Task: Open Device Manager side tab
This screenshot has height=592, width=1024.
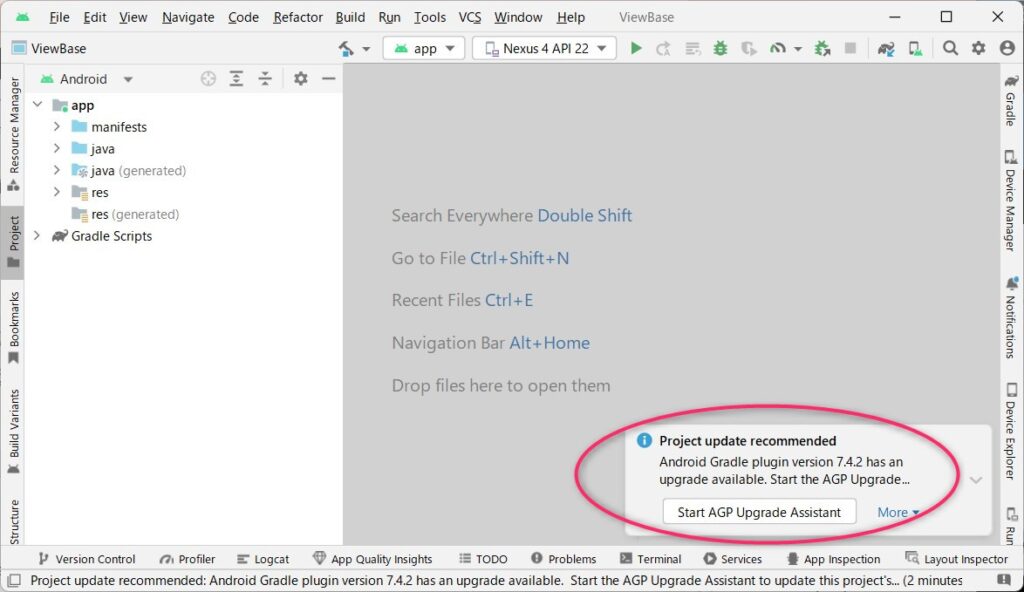Action: (1011, 201)
